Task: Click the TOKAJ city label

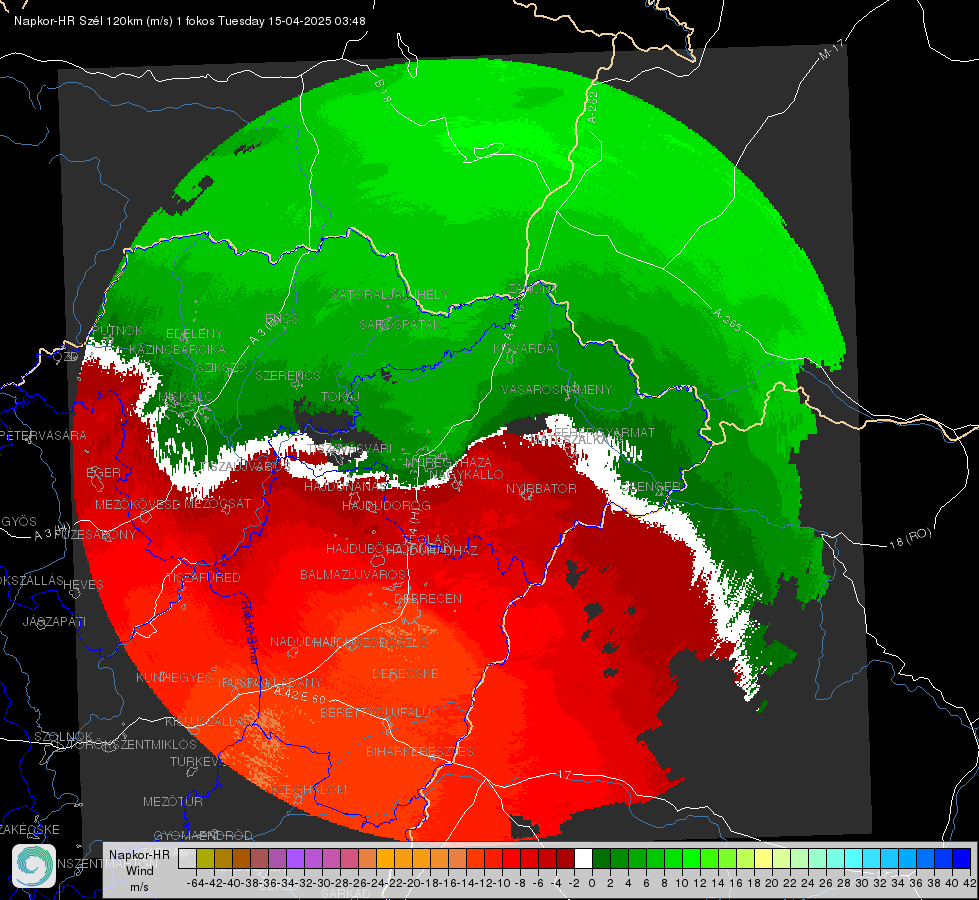Action: pos(340,397)
